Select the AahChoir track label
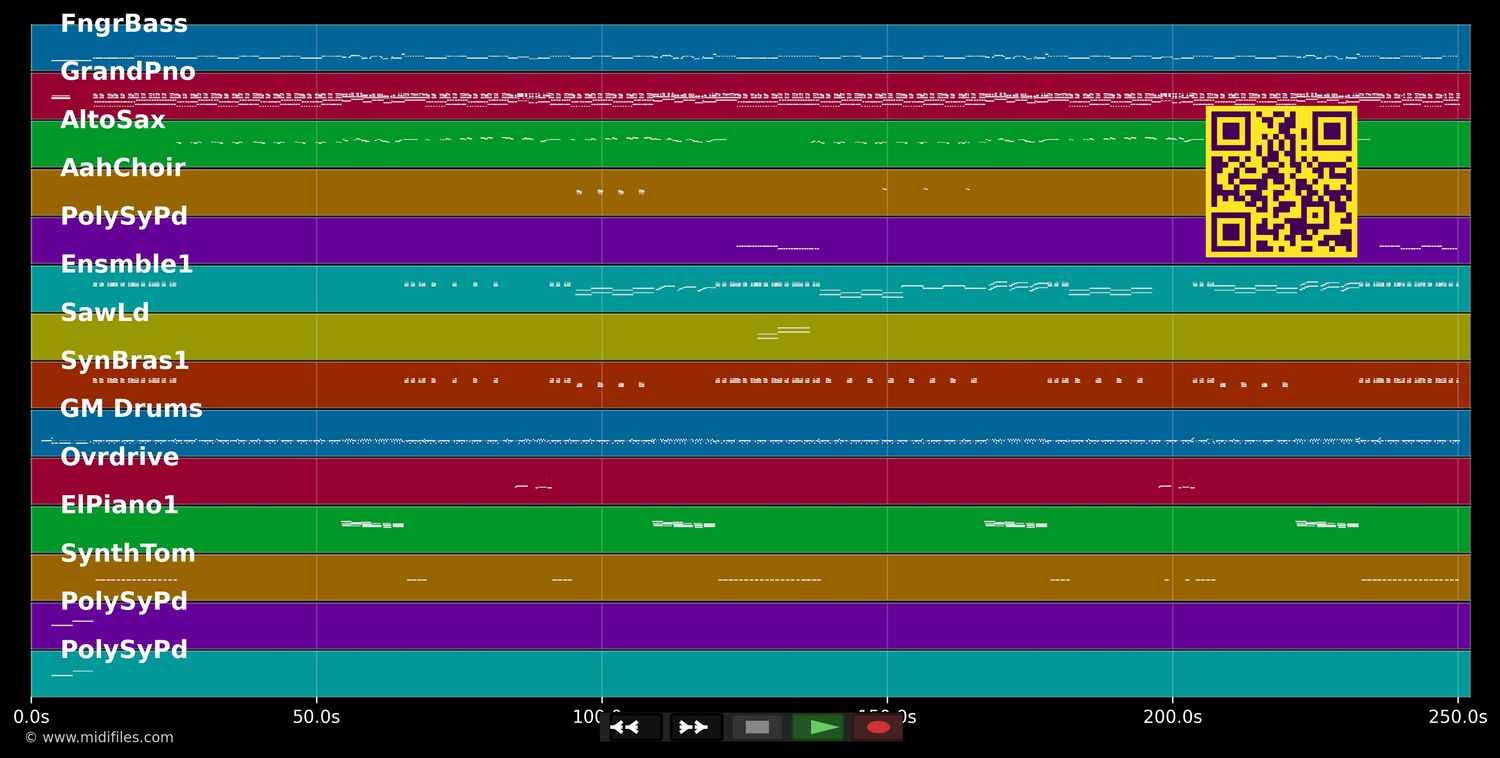Screen dimensions: 1500x758 (123, 168)
